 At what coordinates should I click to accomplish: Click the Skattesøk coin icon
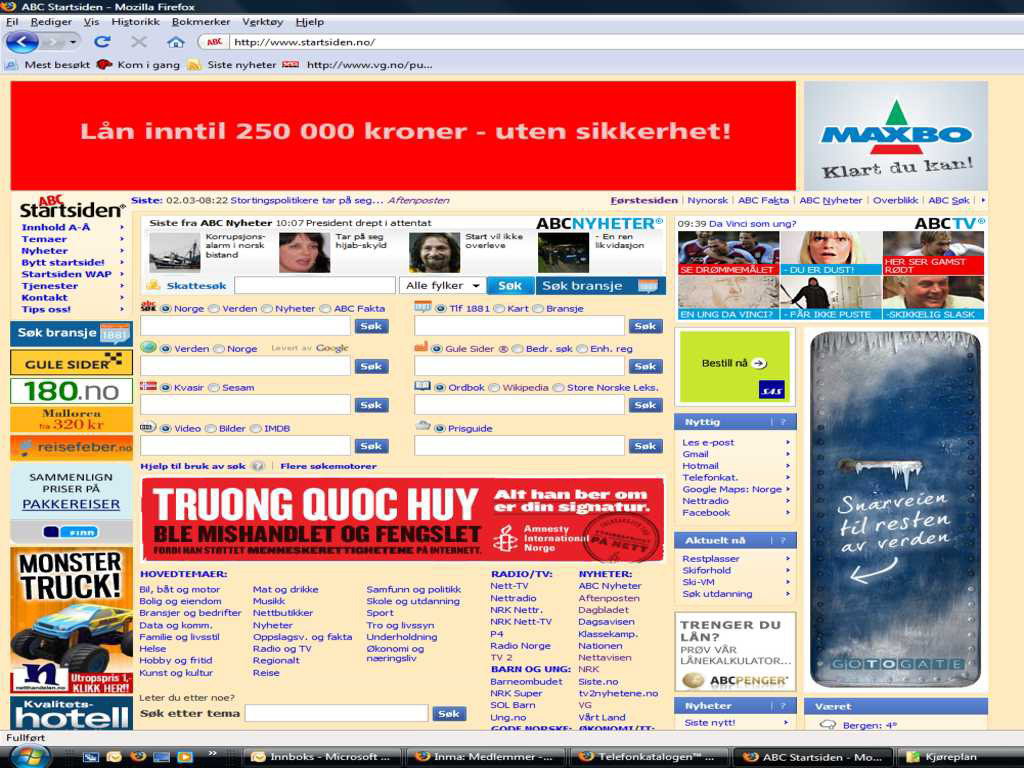(x=153, y=285)
